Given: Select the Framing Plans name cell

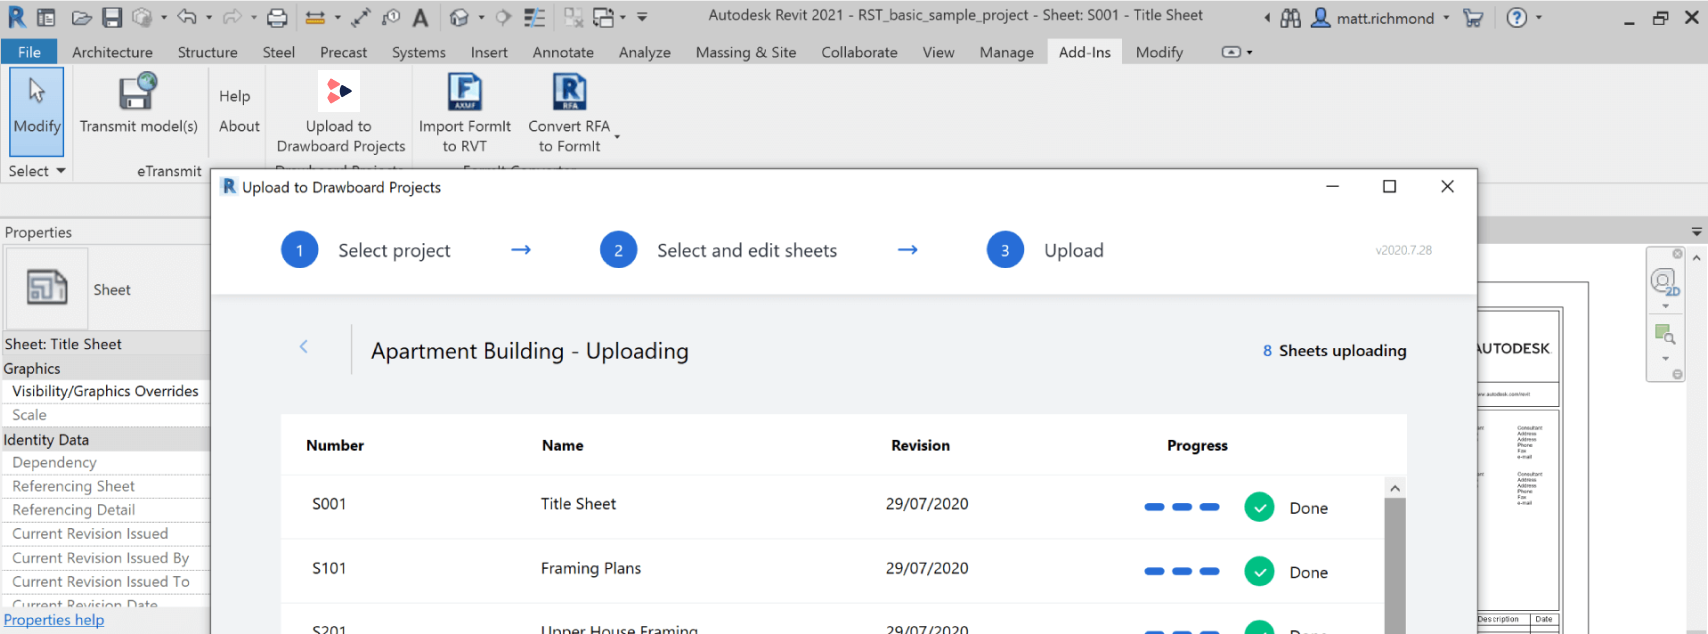Looking at the screenshot, I should (591, 568).
